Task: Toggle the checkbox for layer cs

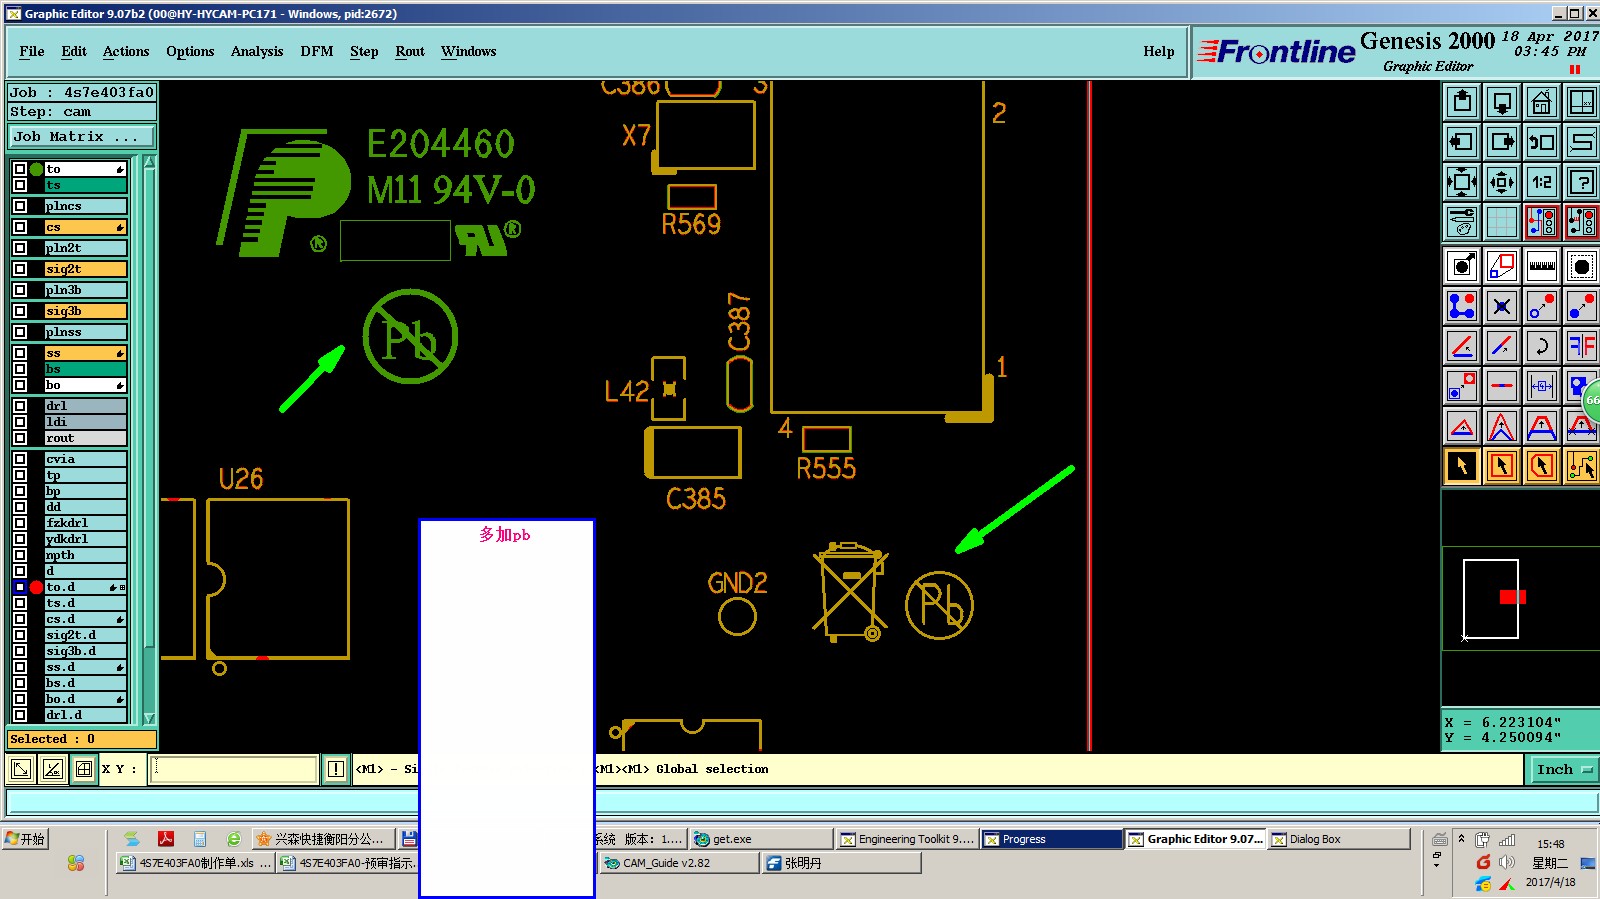Action: pyautogui.click(x=20, y=227)
